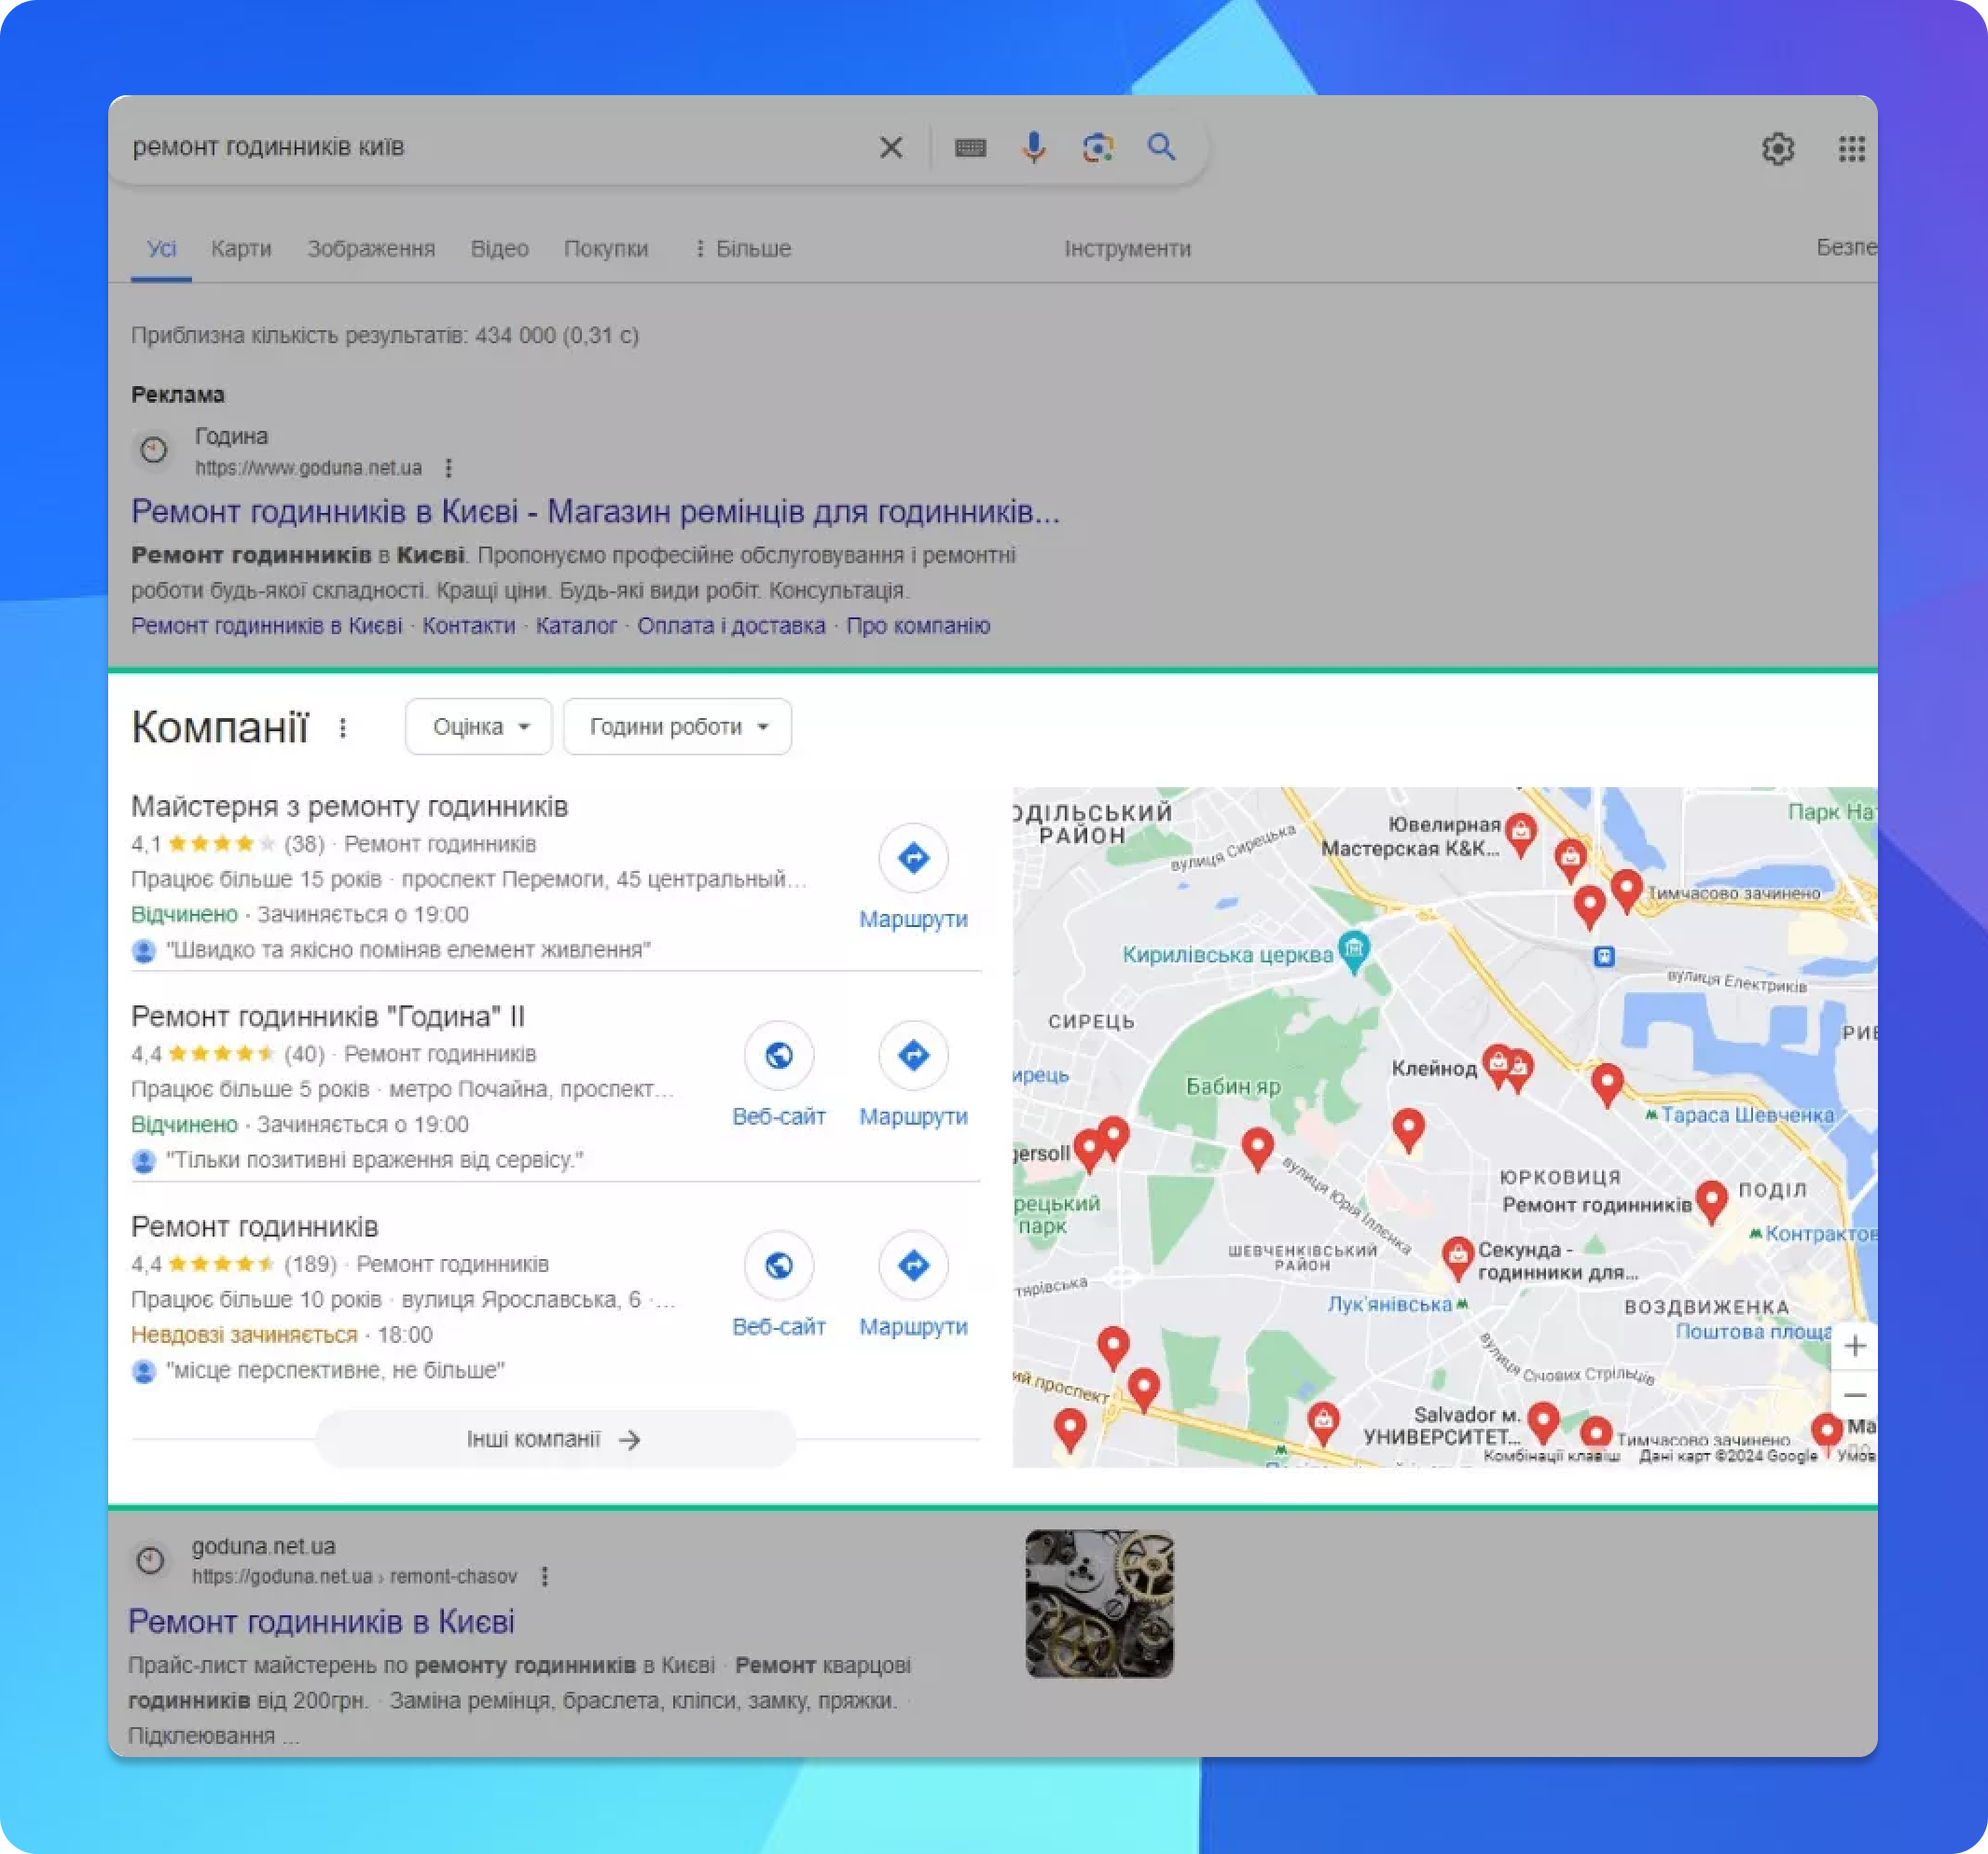The height and width of the screenshot is (1854, 1988).
Task: Open three-dot menu next to Компанії heading
Action: [x=343, y=728]
